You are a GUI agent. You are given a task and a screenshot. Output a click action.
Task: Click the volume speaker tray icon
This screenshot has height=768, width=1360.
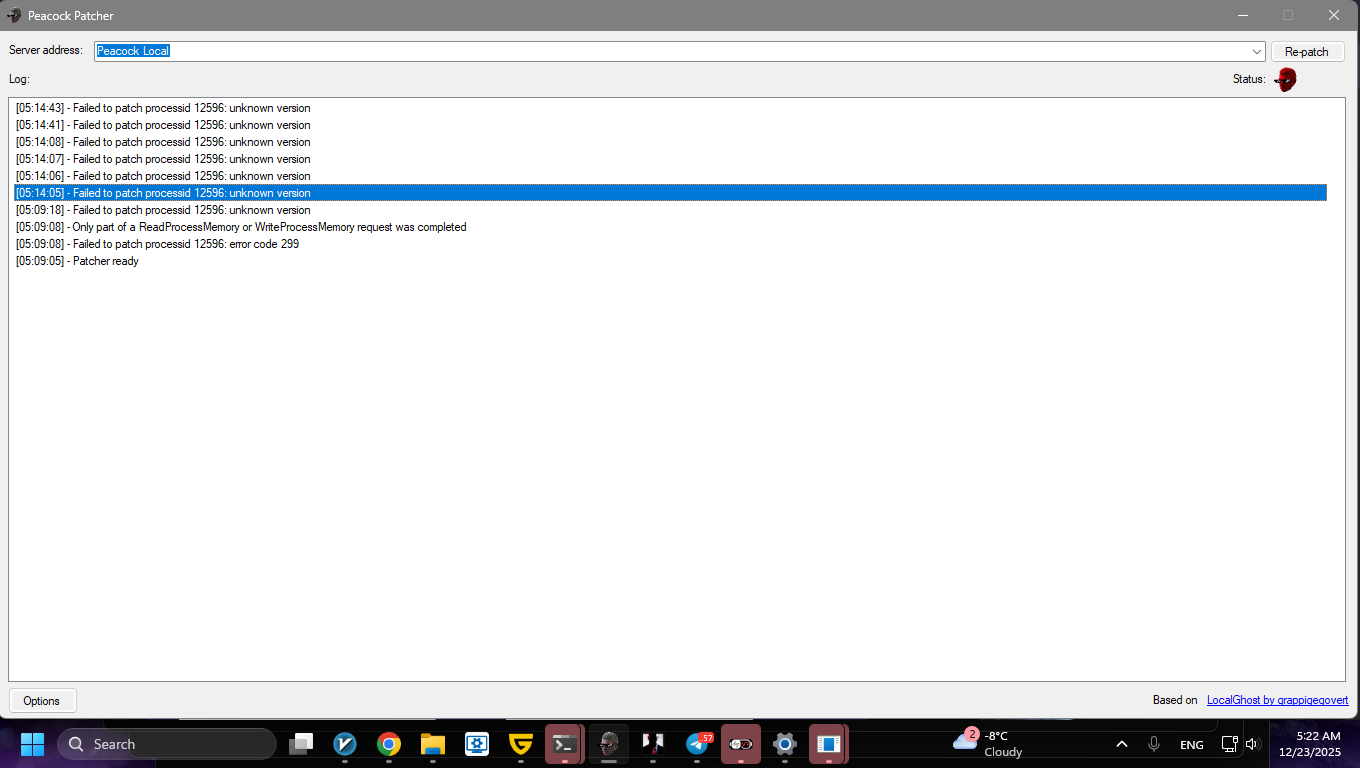click(x=1252, y=744)
